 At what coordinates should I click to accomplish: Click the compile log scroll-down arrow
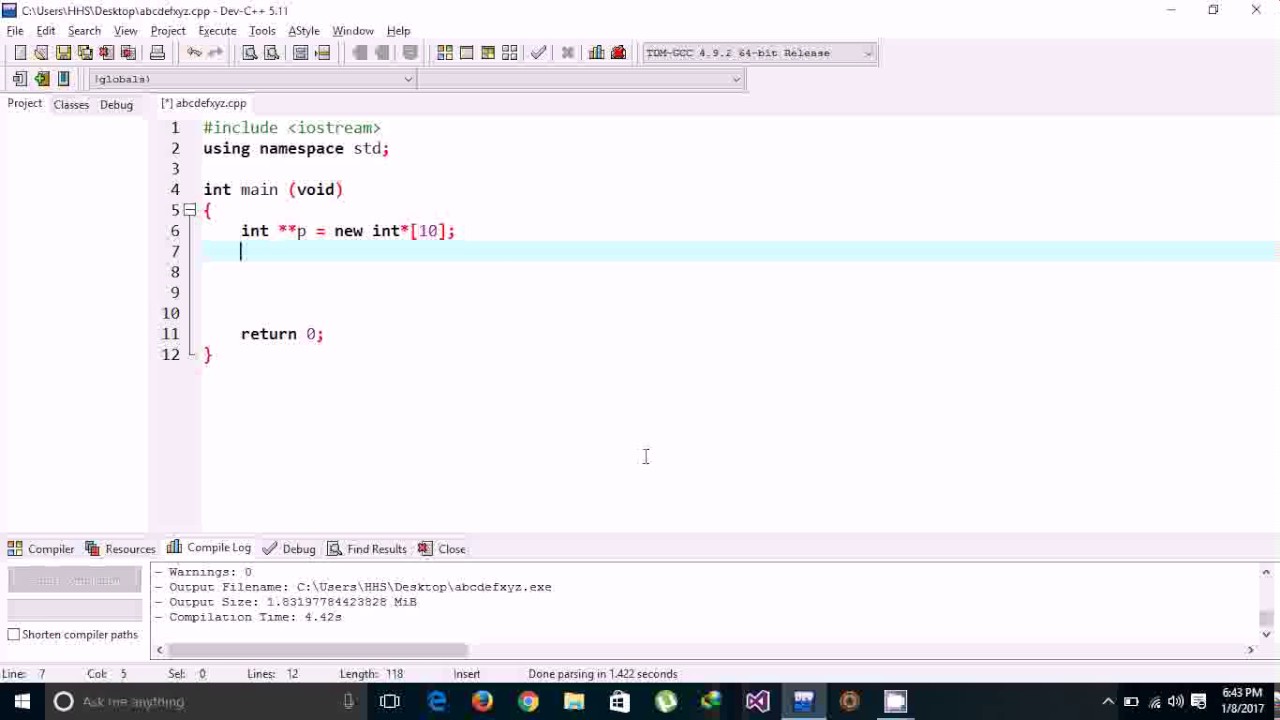(1266, 633)
